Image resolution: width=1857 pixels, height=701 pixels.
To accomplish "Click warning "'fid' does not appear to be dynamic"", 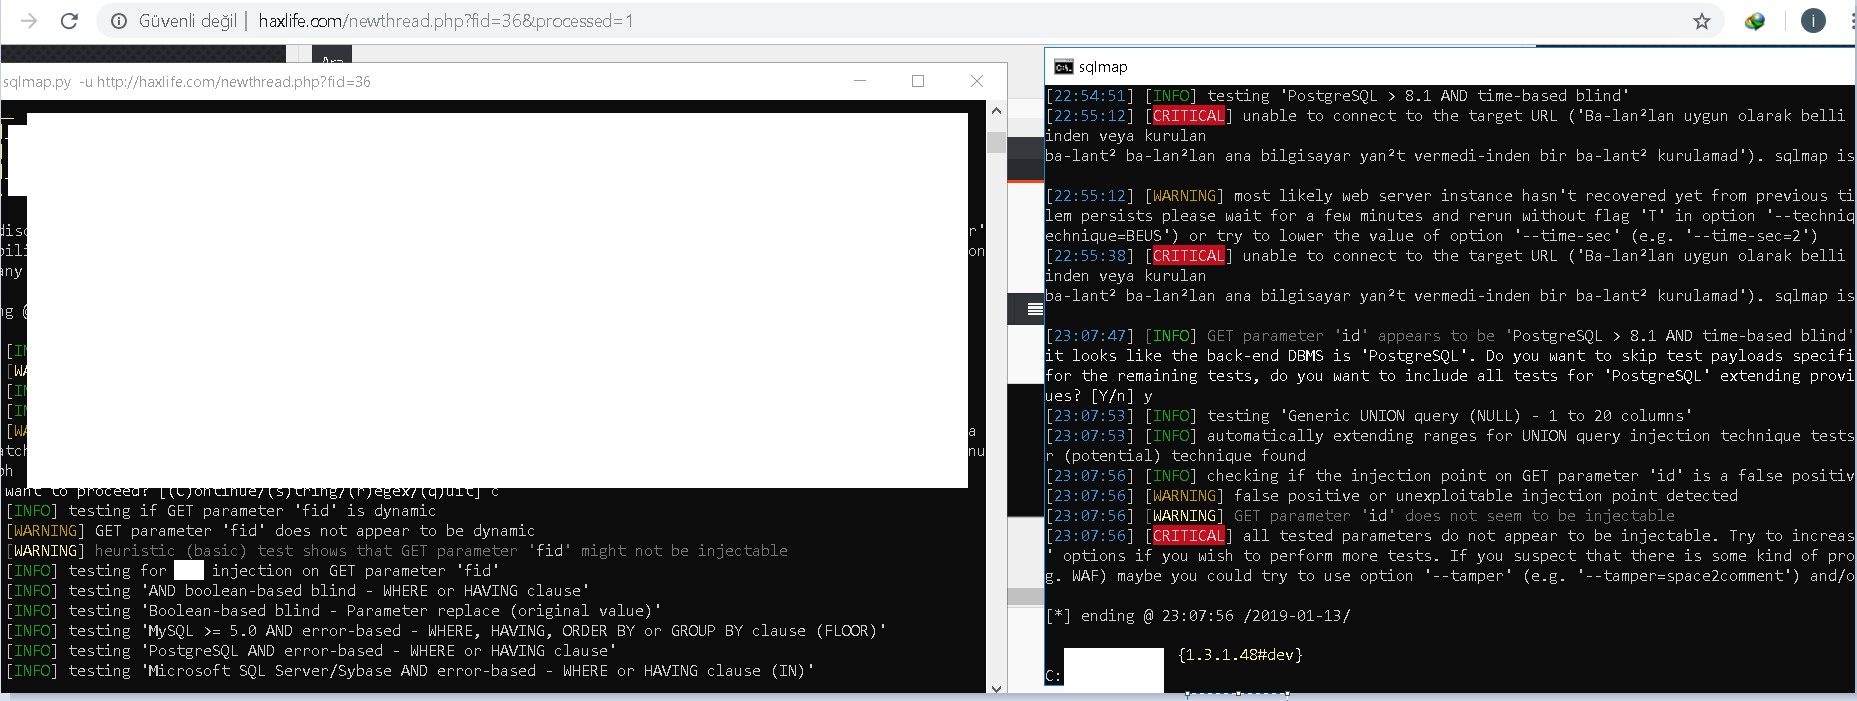I will coord(270,531).
